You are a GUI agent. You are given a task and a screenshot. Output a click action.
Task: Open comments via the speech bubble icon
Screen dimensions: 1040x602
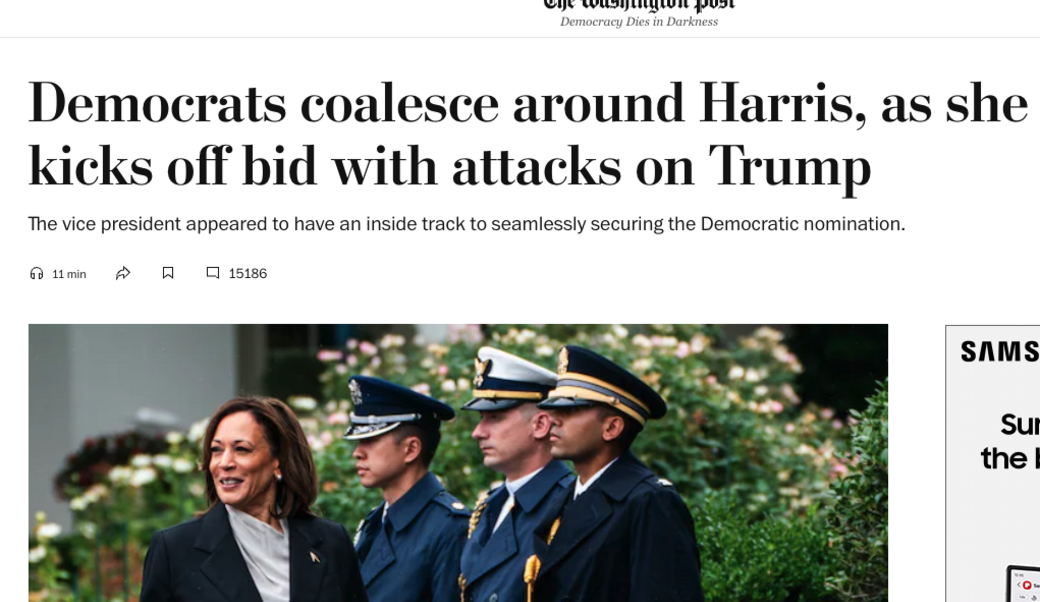pyautogui.click(x=212, y=272)
